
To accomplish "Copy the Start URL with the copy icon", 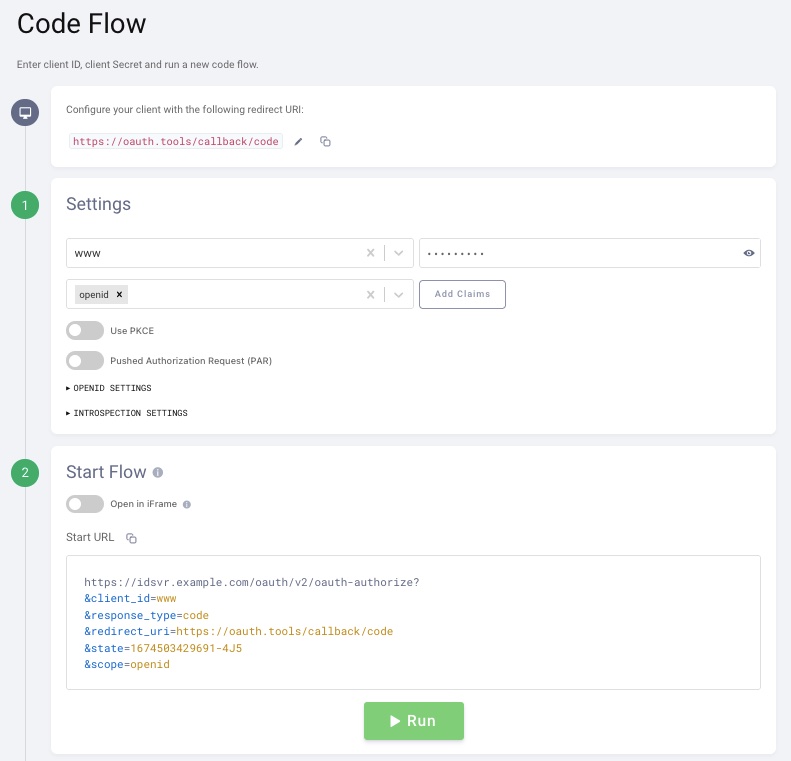I will [x=131, y=538].
